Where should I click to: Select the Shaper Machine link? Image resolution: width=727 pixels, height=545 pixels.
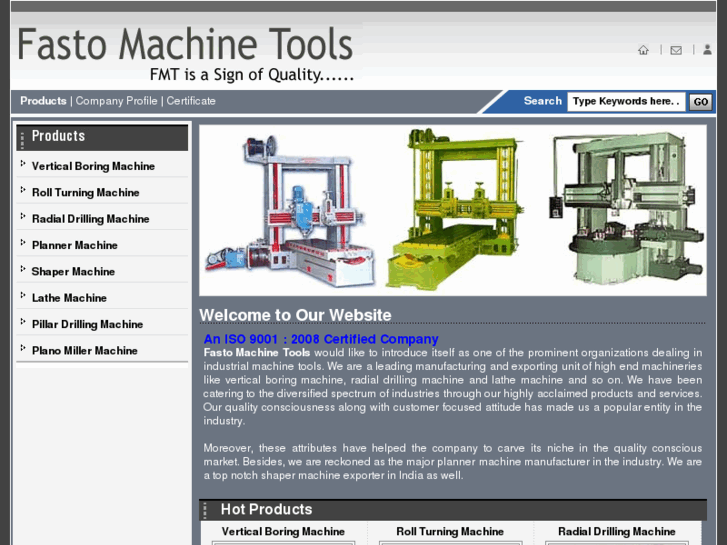point(73,272)
